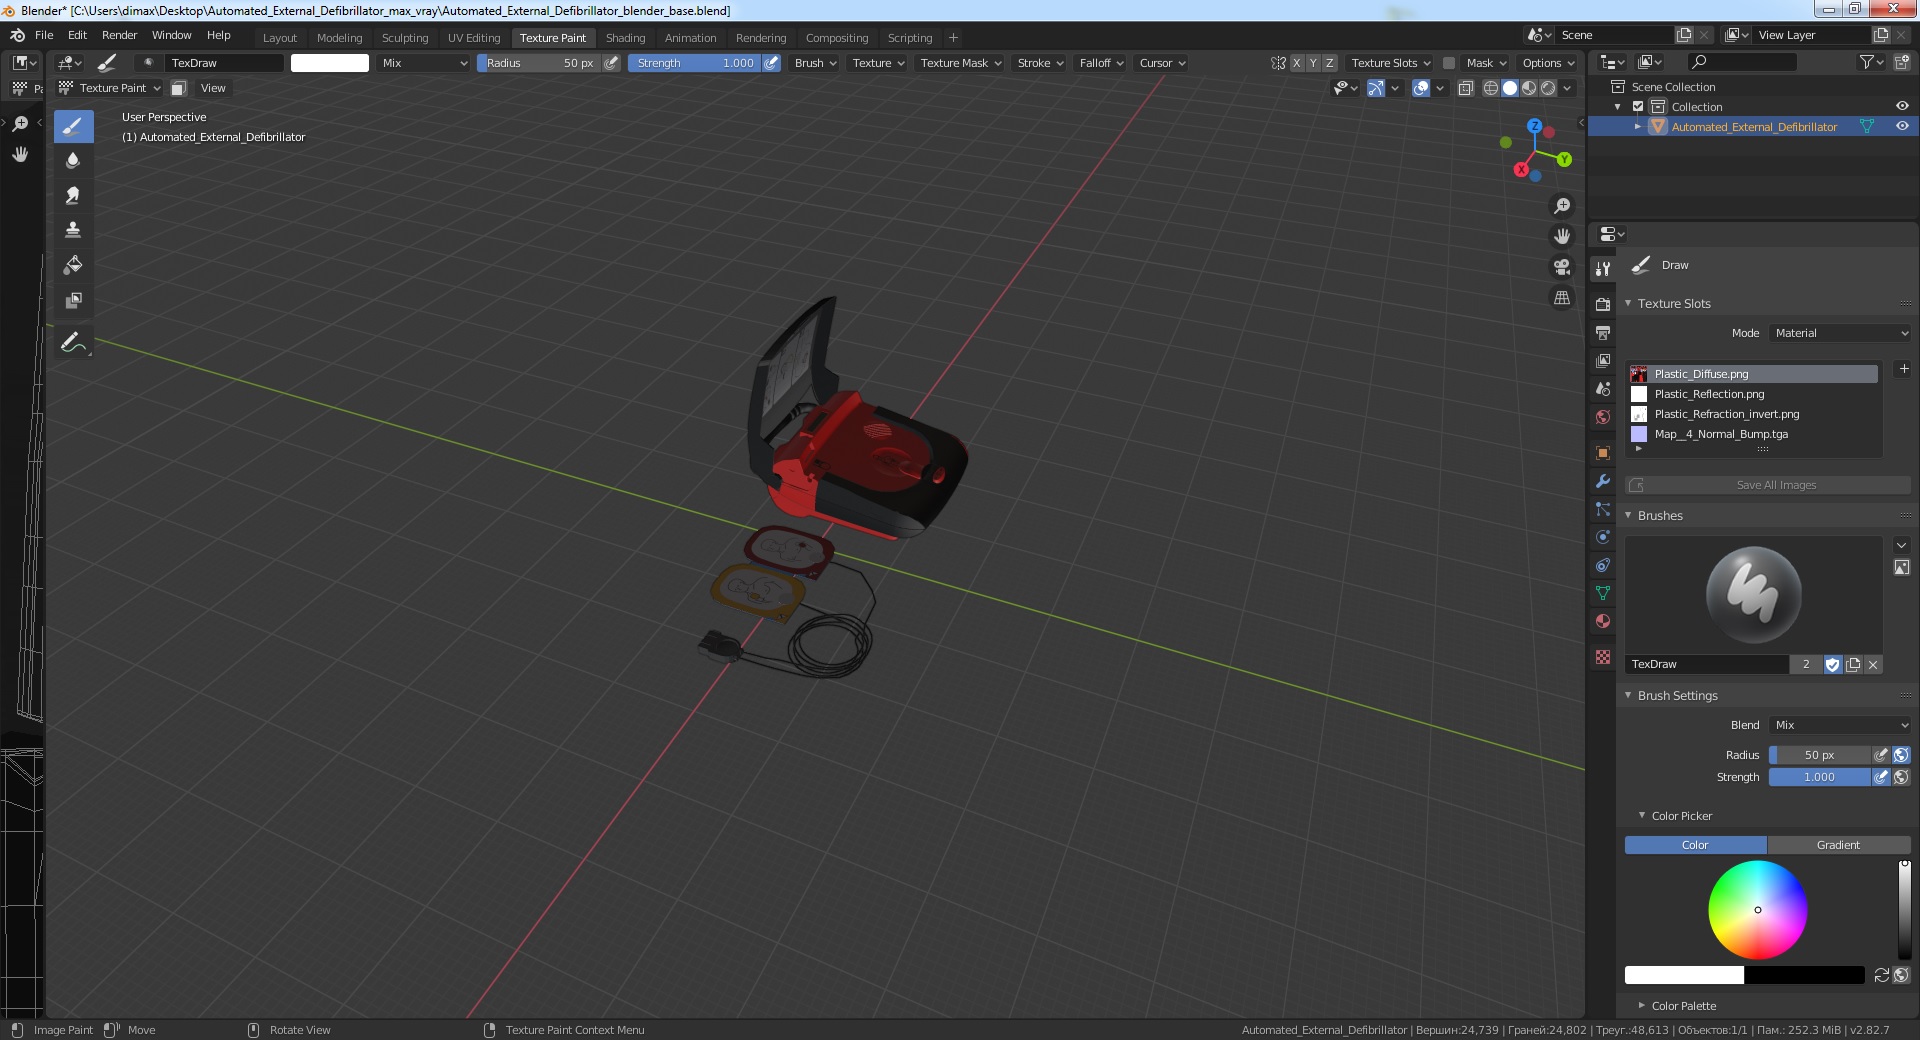This screenshot has height=1040, width=1920.
Task: Open the viewport View menu
Action: point(213,88)
